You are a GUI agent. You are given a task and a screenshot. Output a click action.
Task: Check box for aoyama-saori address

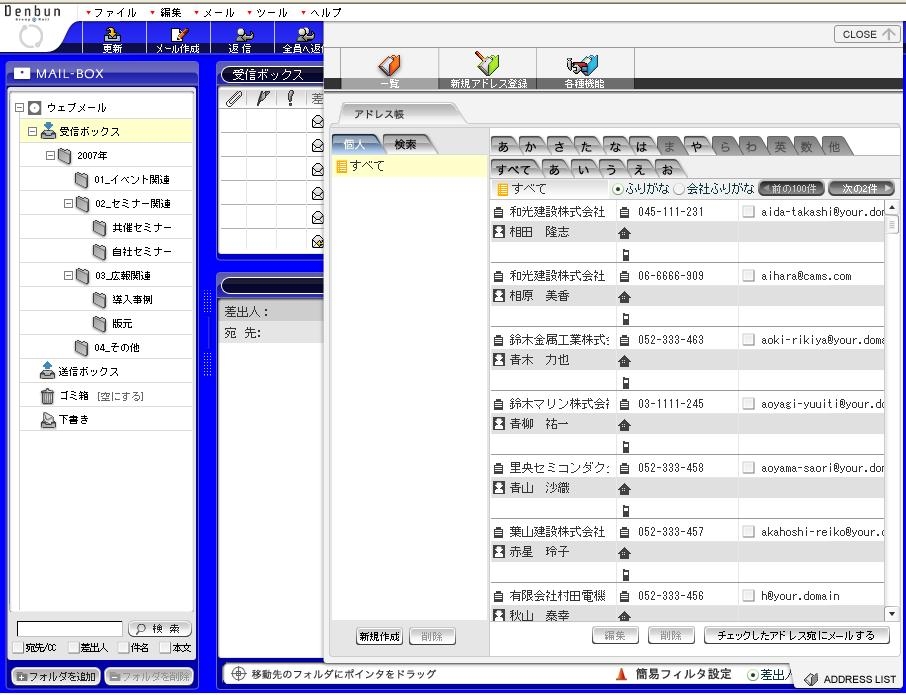pyautogui.click(x=748, y=467)
